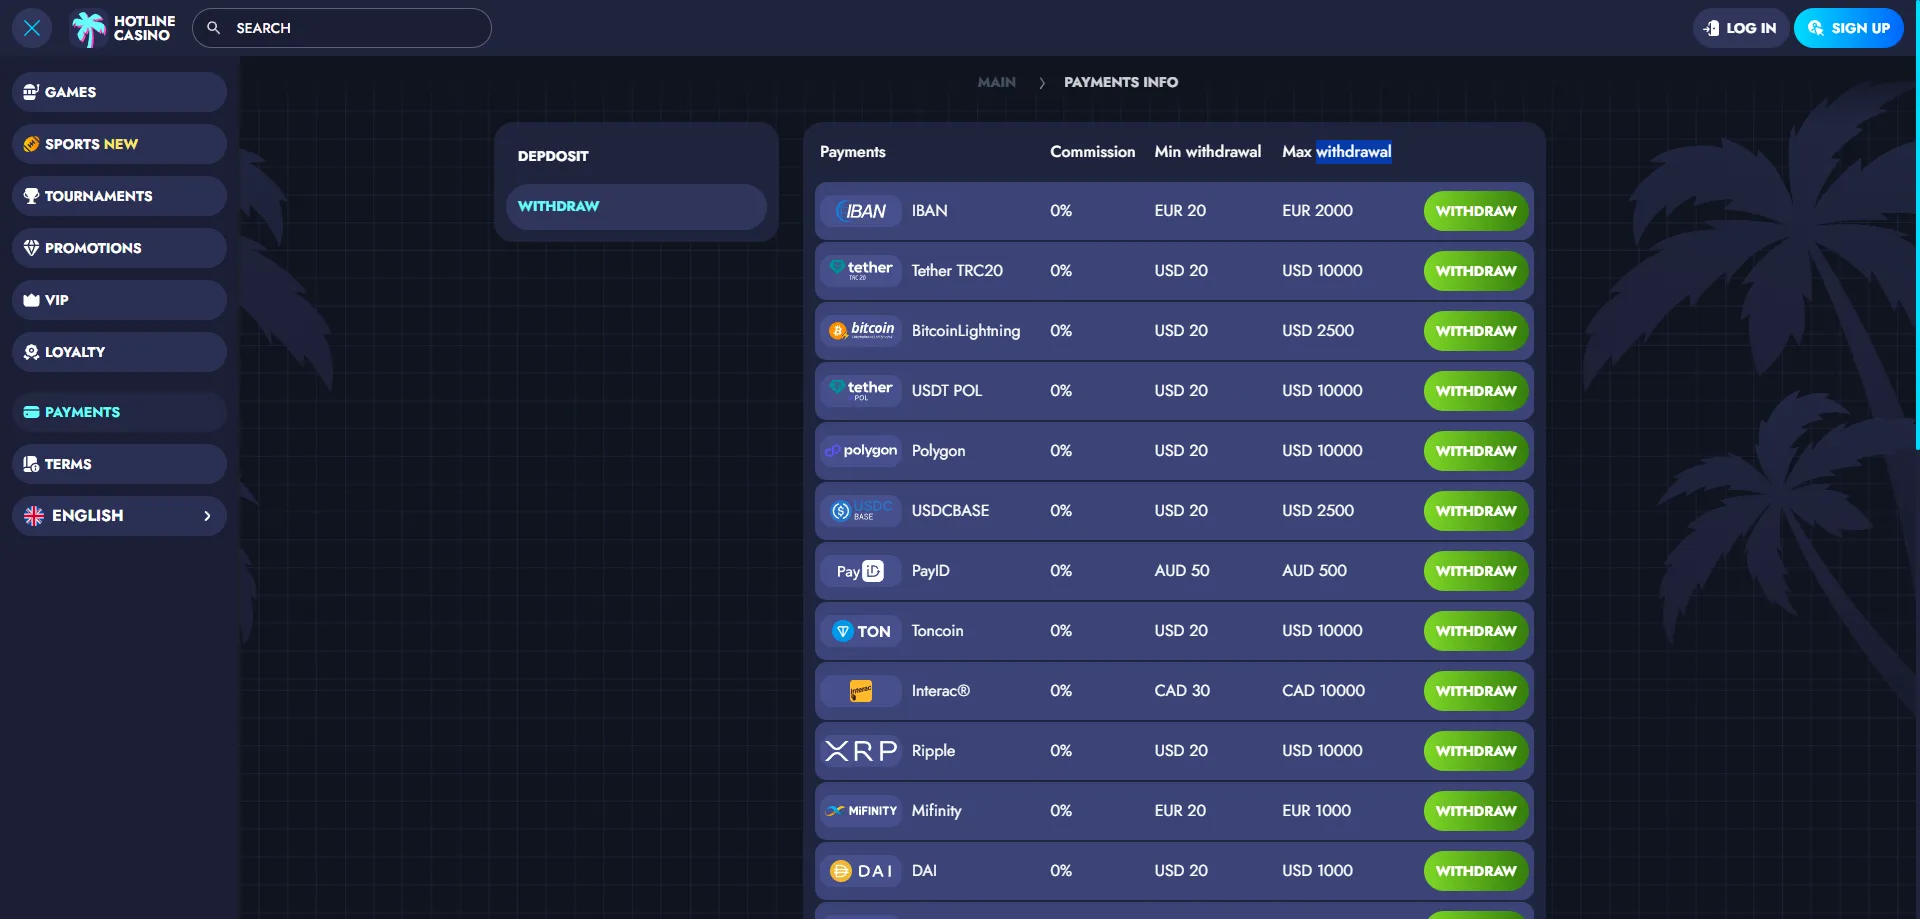1920x919 pixels.
Task: Click the page vertical scrollbar
Action: 1916,225
